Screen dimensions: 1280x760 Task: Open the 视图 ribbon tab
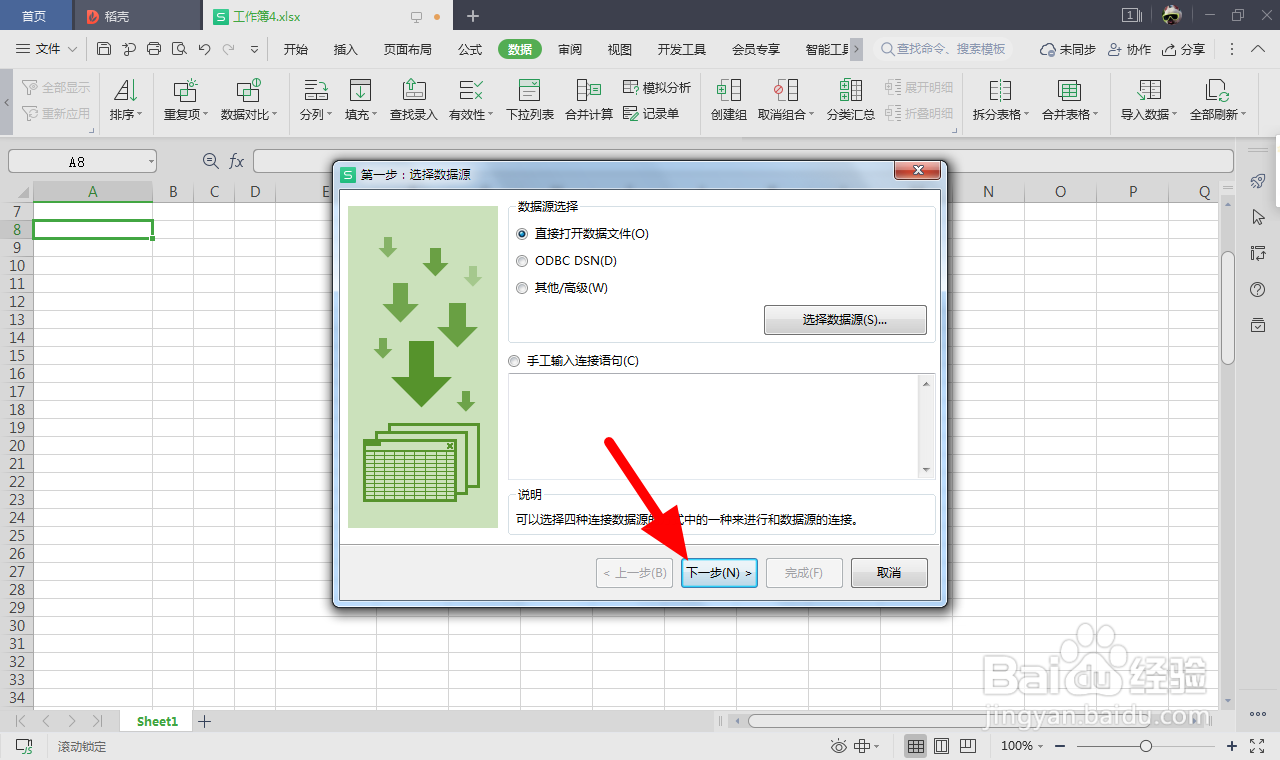[619, 47]
